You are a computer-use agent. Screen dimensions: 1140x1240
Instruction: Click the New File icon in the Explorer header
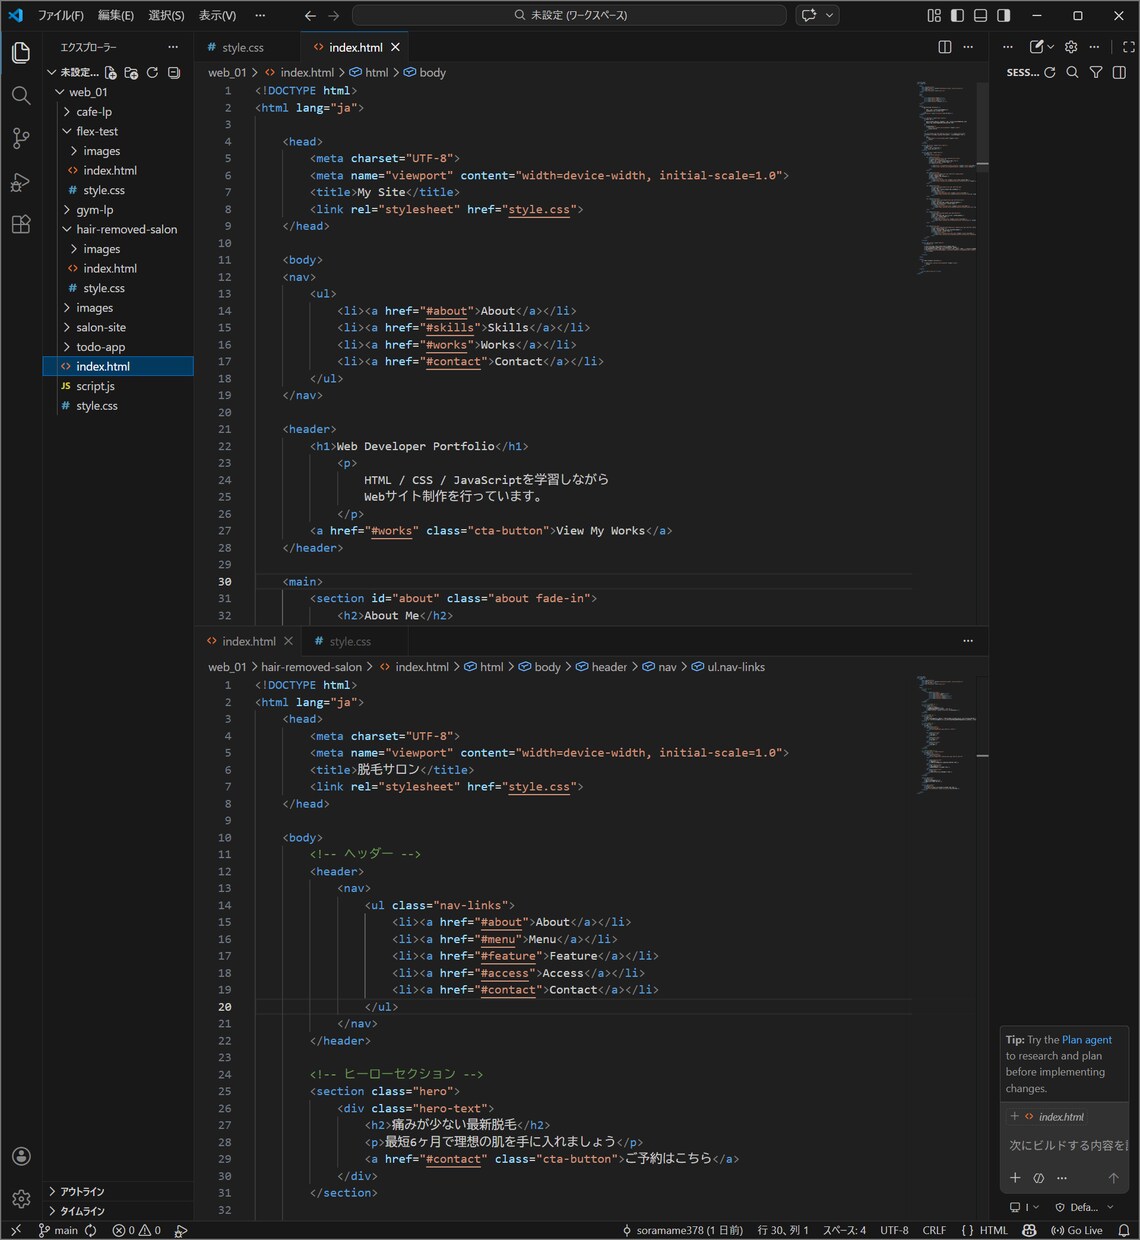(x=110, y=73)
